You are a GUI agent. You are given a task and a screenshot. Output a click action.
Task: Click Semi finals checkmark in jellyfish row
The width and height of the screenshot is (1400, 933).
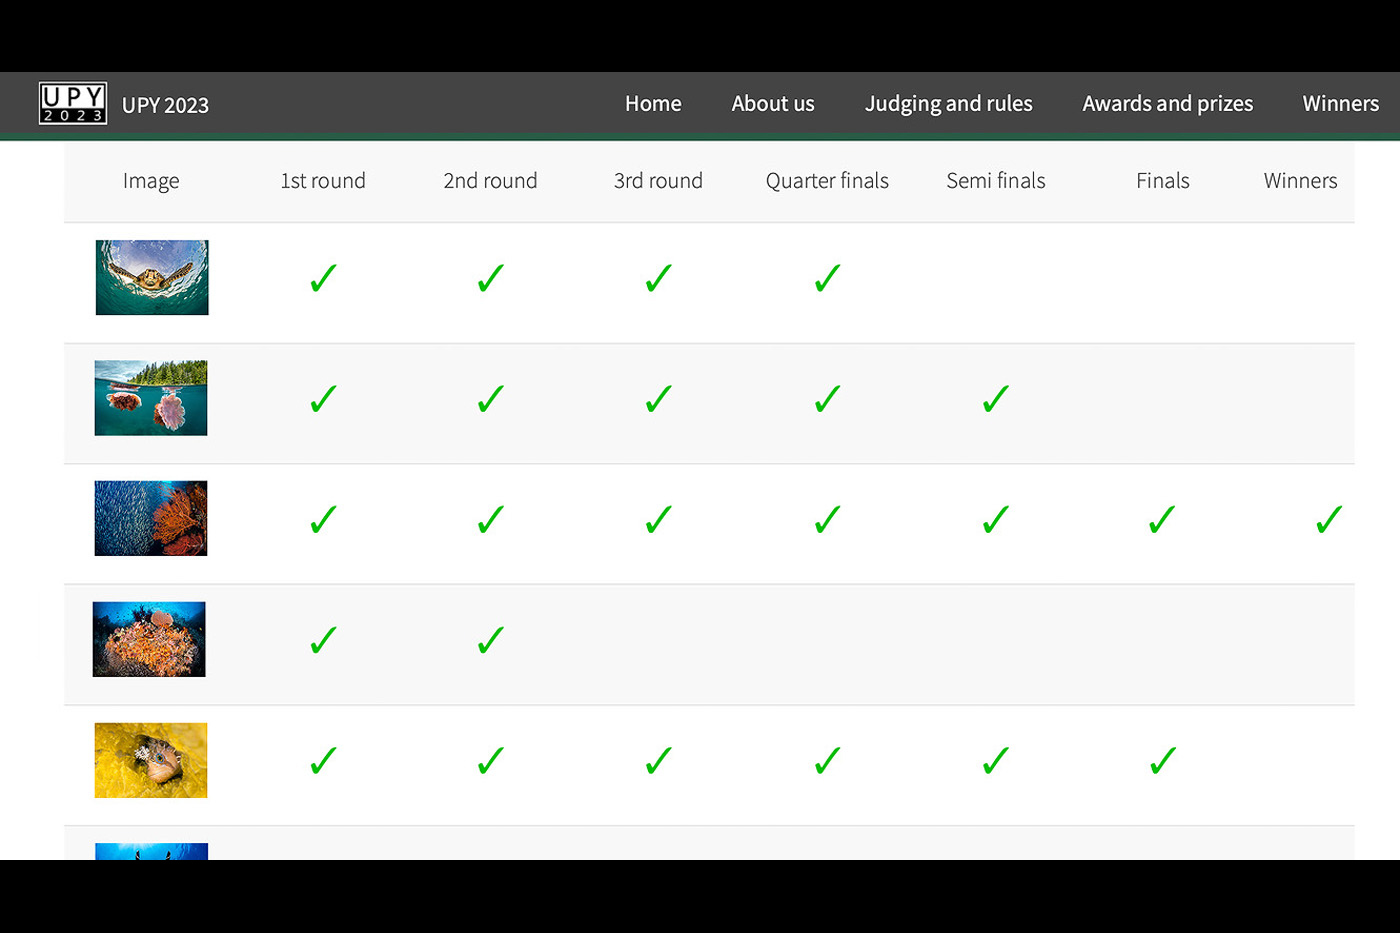[995, 399]
